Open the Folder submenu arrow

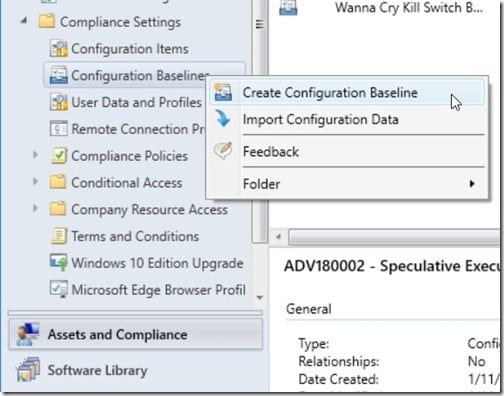click(472, 184)
